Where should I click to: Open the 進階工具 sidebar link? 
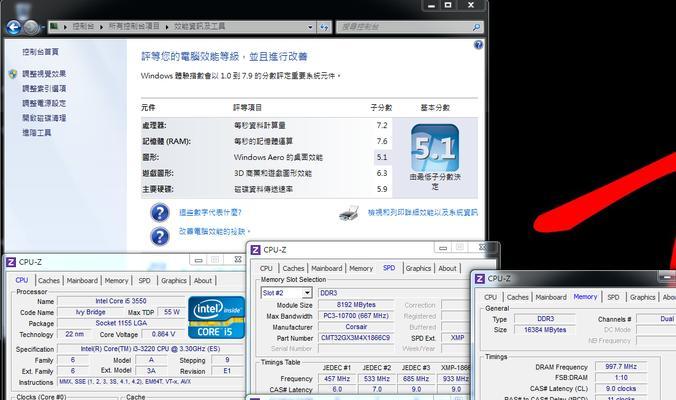[37, 132]
